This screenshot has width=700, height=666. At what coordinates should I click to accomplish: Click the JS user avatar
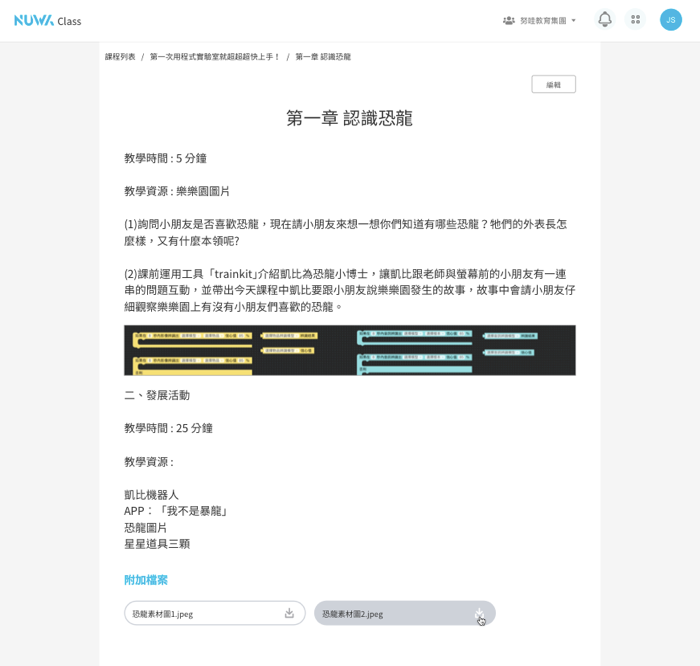point(670,19)
